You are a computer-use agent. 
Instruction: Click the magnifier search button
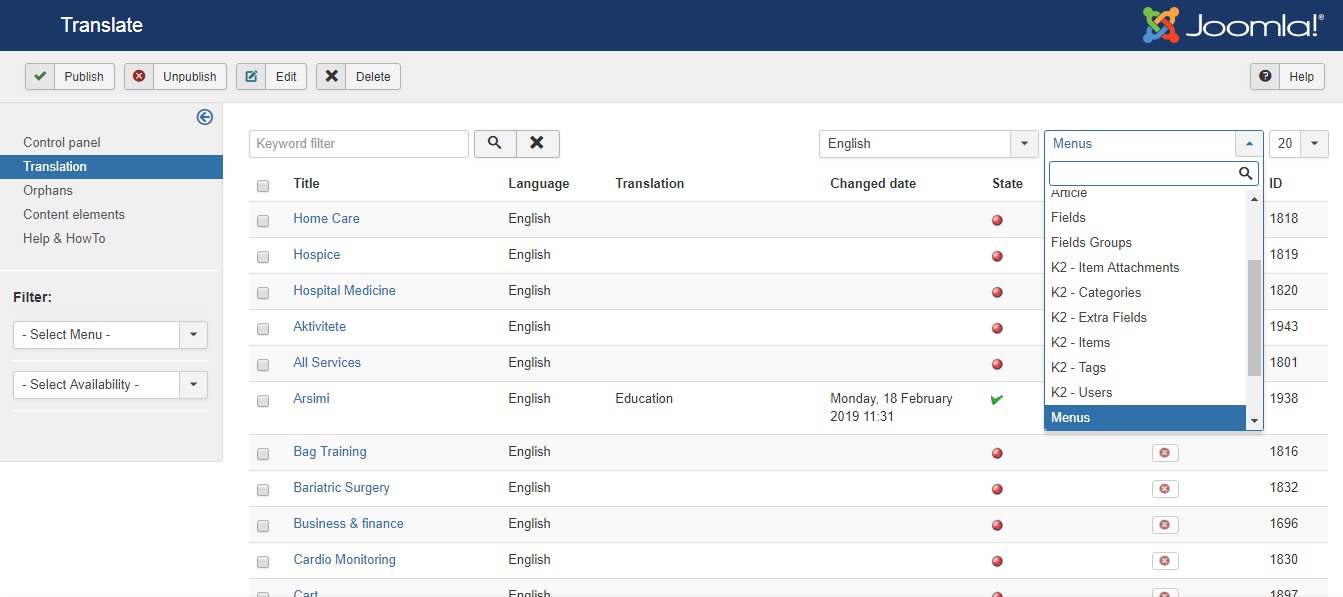pyautogui.click(x=495, y=143)
